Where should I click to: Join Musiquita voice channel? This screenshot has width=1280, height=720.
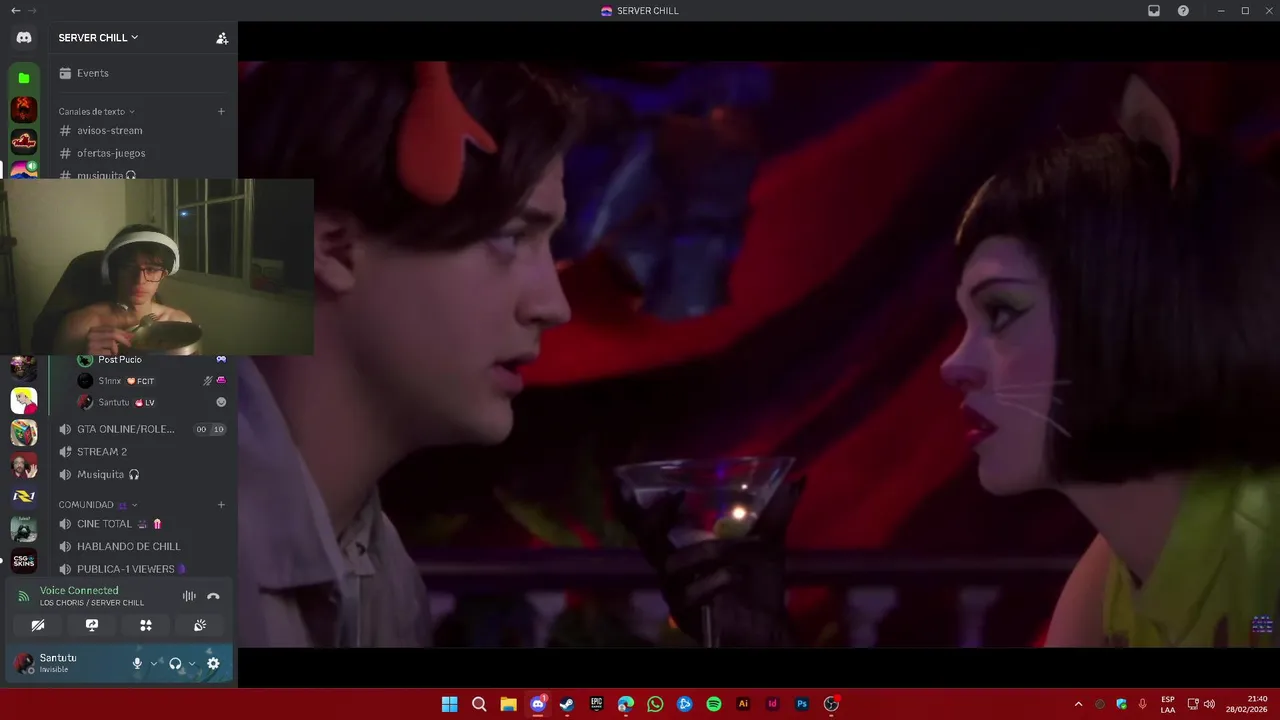142,475
